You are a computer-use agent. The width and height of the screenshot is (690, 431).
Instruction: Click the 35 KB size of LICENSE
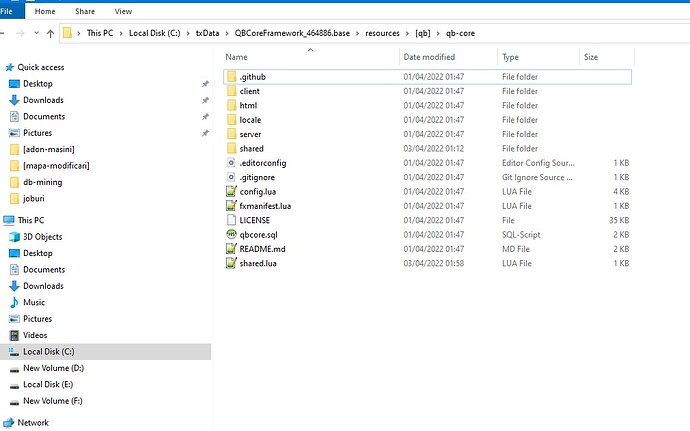coord(619,220)
